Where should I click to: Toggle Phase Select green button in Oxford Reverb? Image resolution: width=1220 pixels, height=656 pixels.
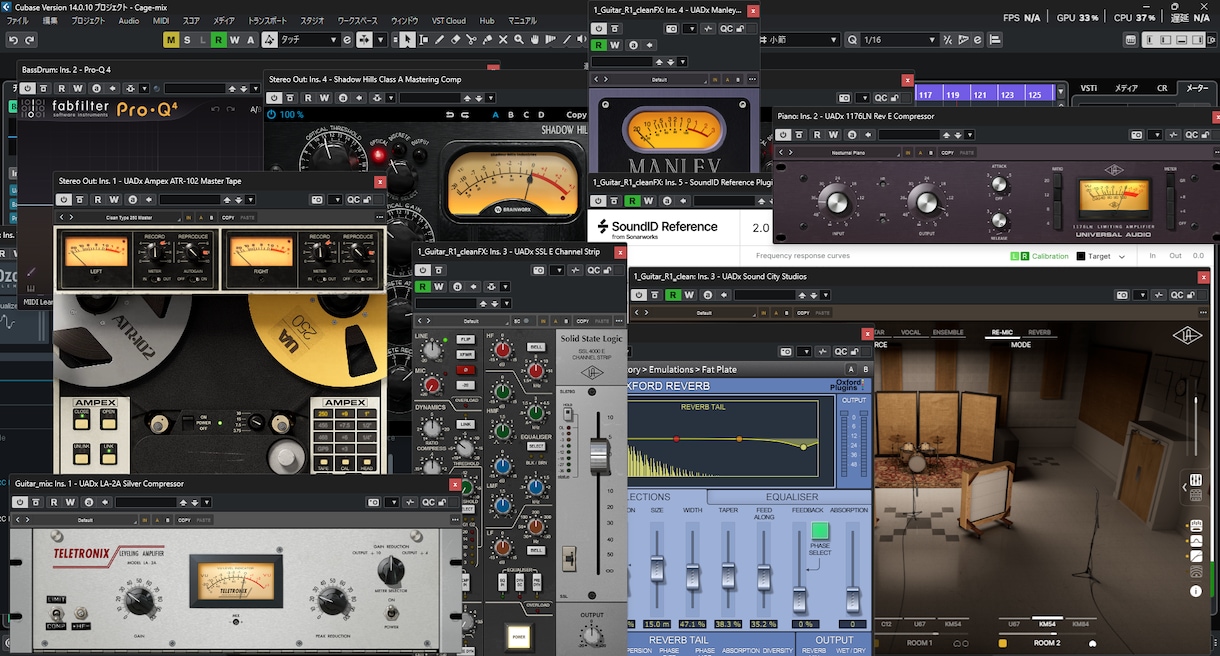pyautogui.click(x=820, y=530)
